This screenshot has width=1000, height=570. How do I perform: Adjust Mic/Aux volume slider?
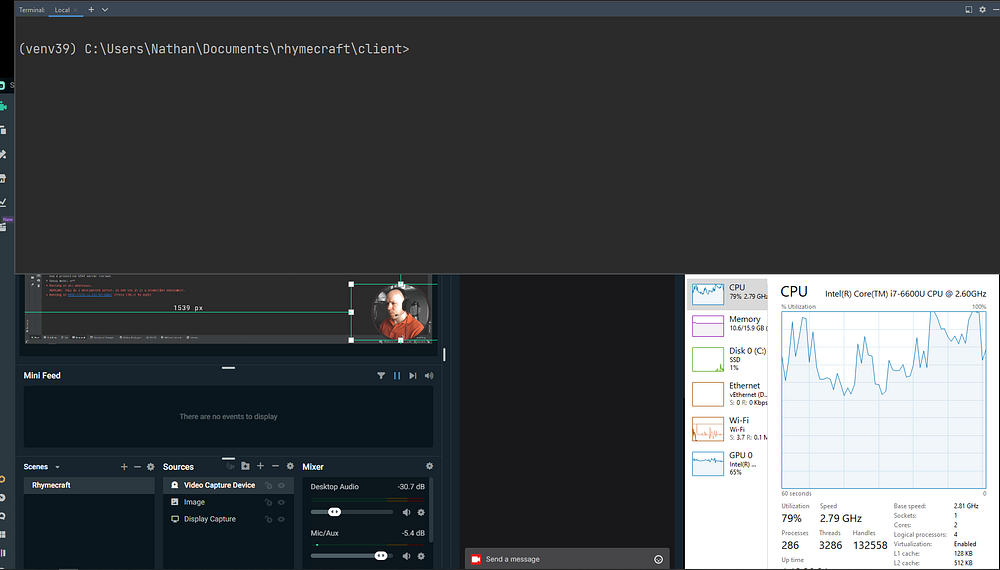point(352,556)
